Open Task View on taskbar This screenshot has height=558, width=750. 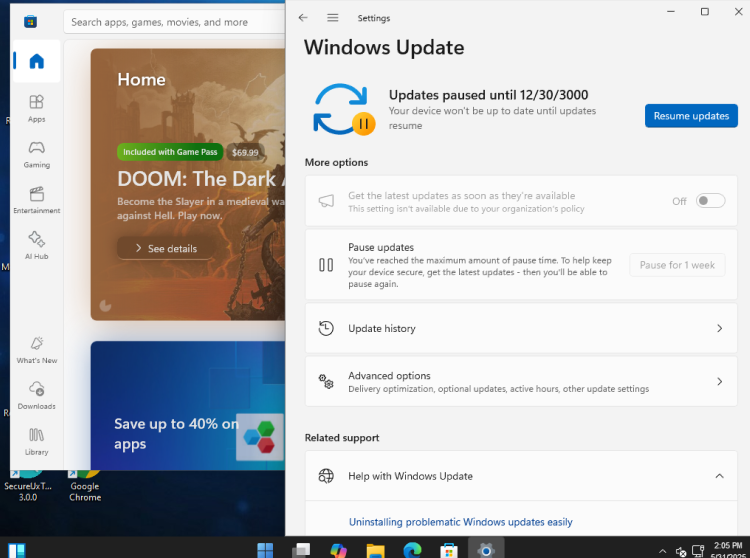click(x=302, y=550)
